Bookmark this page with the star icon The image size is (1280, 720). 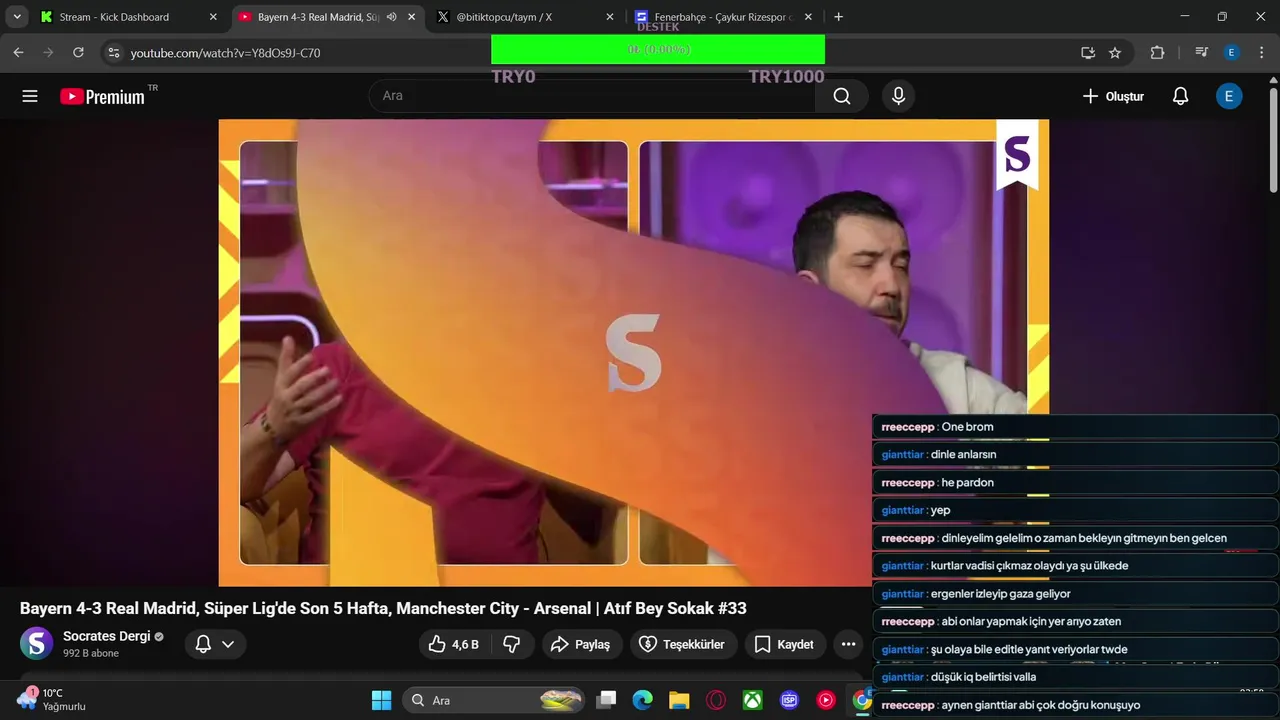coord(1115,53)
